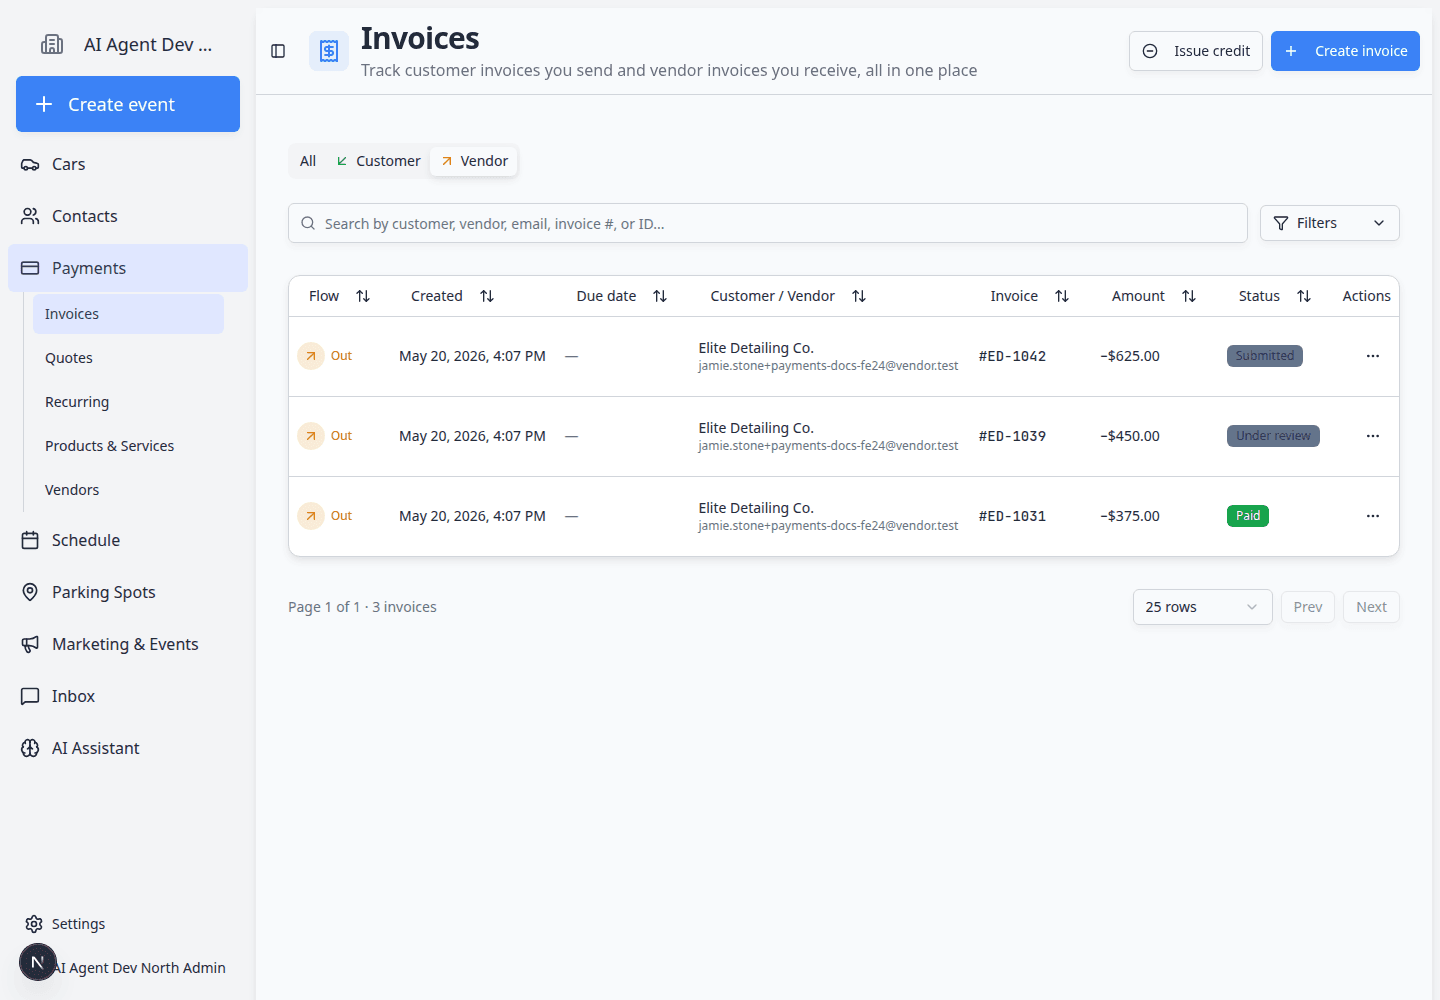Click the Out flow icon for #ED-1039
Screen dimensions: 1440x1000
(311, 436)
